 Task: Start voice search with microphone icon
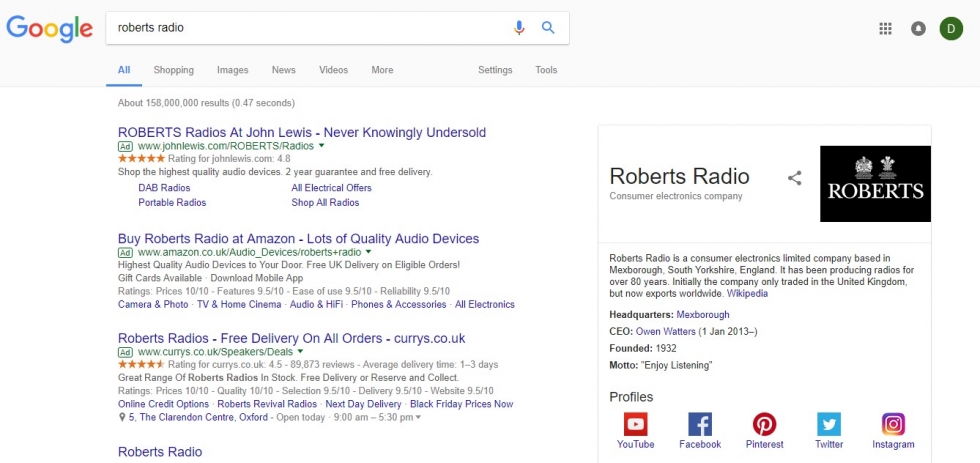pyautogui.click(x=519, y=27)
